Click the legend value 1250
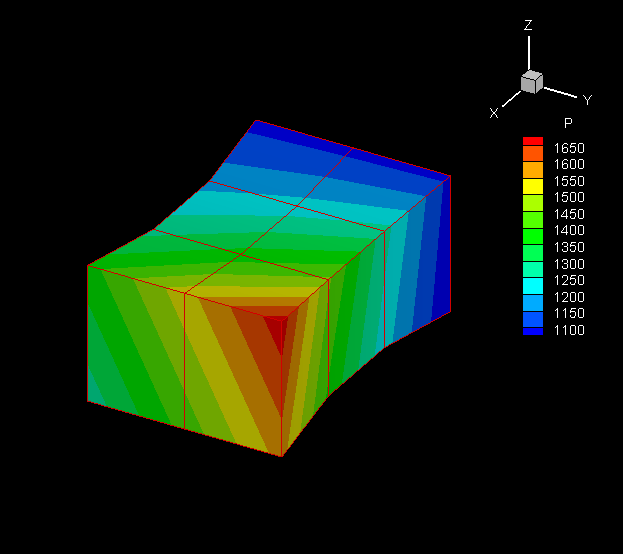623x554 pixels. tap(569, 281)
